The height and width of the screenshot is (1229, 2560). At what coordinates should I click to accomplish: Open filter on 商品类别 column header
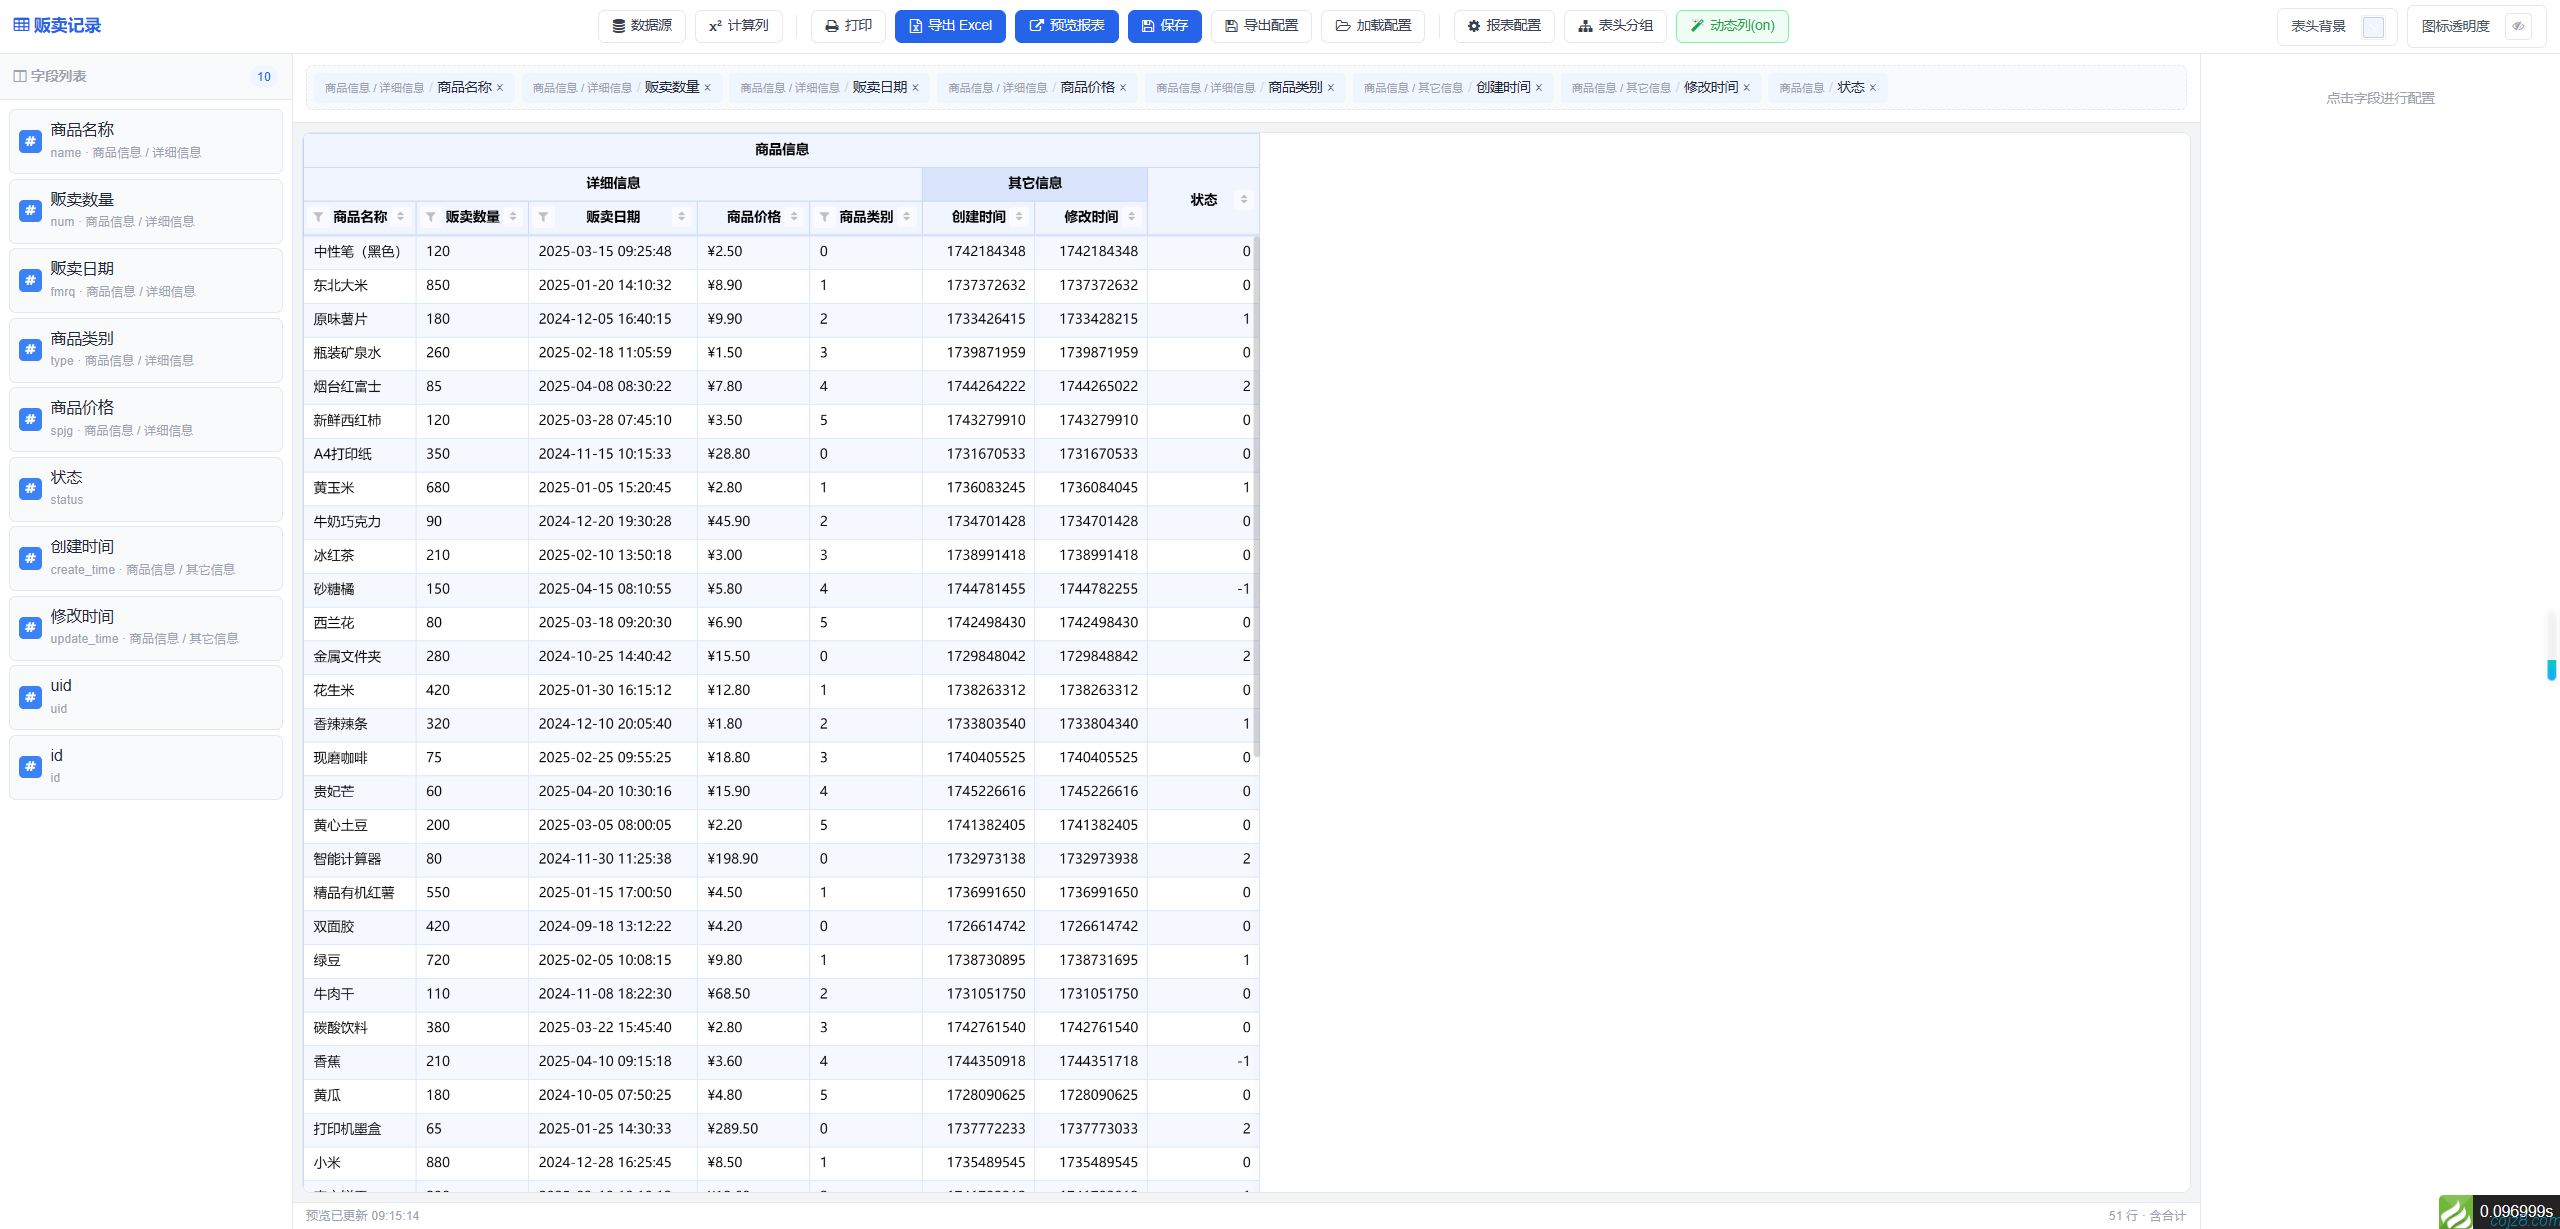pos(824,217)
